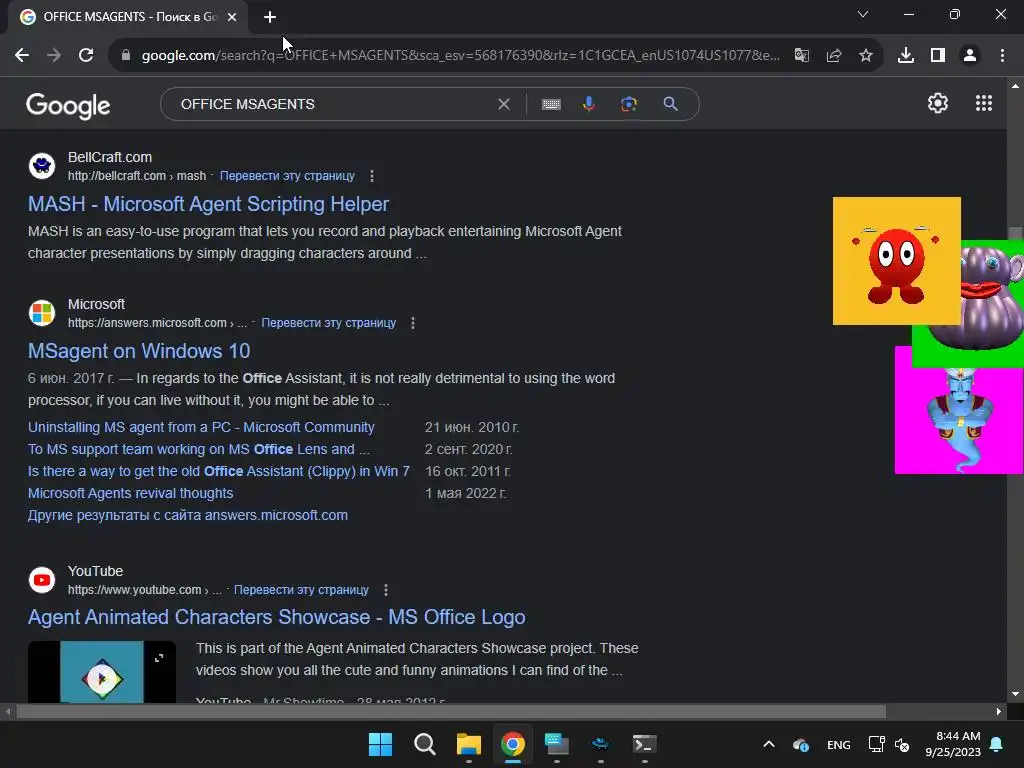Open notifications bell in taskbar
This screenshot has width=1024, height=768.
(997, 744)
